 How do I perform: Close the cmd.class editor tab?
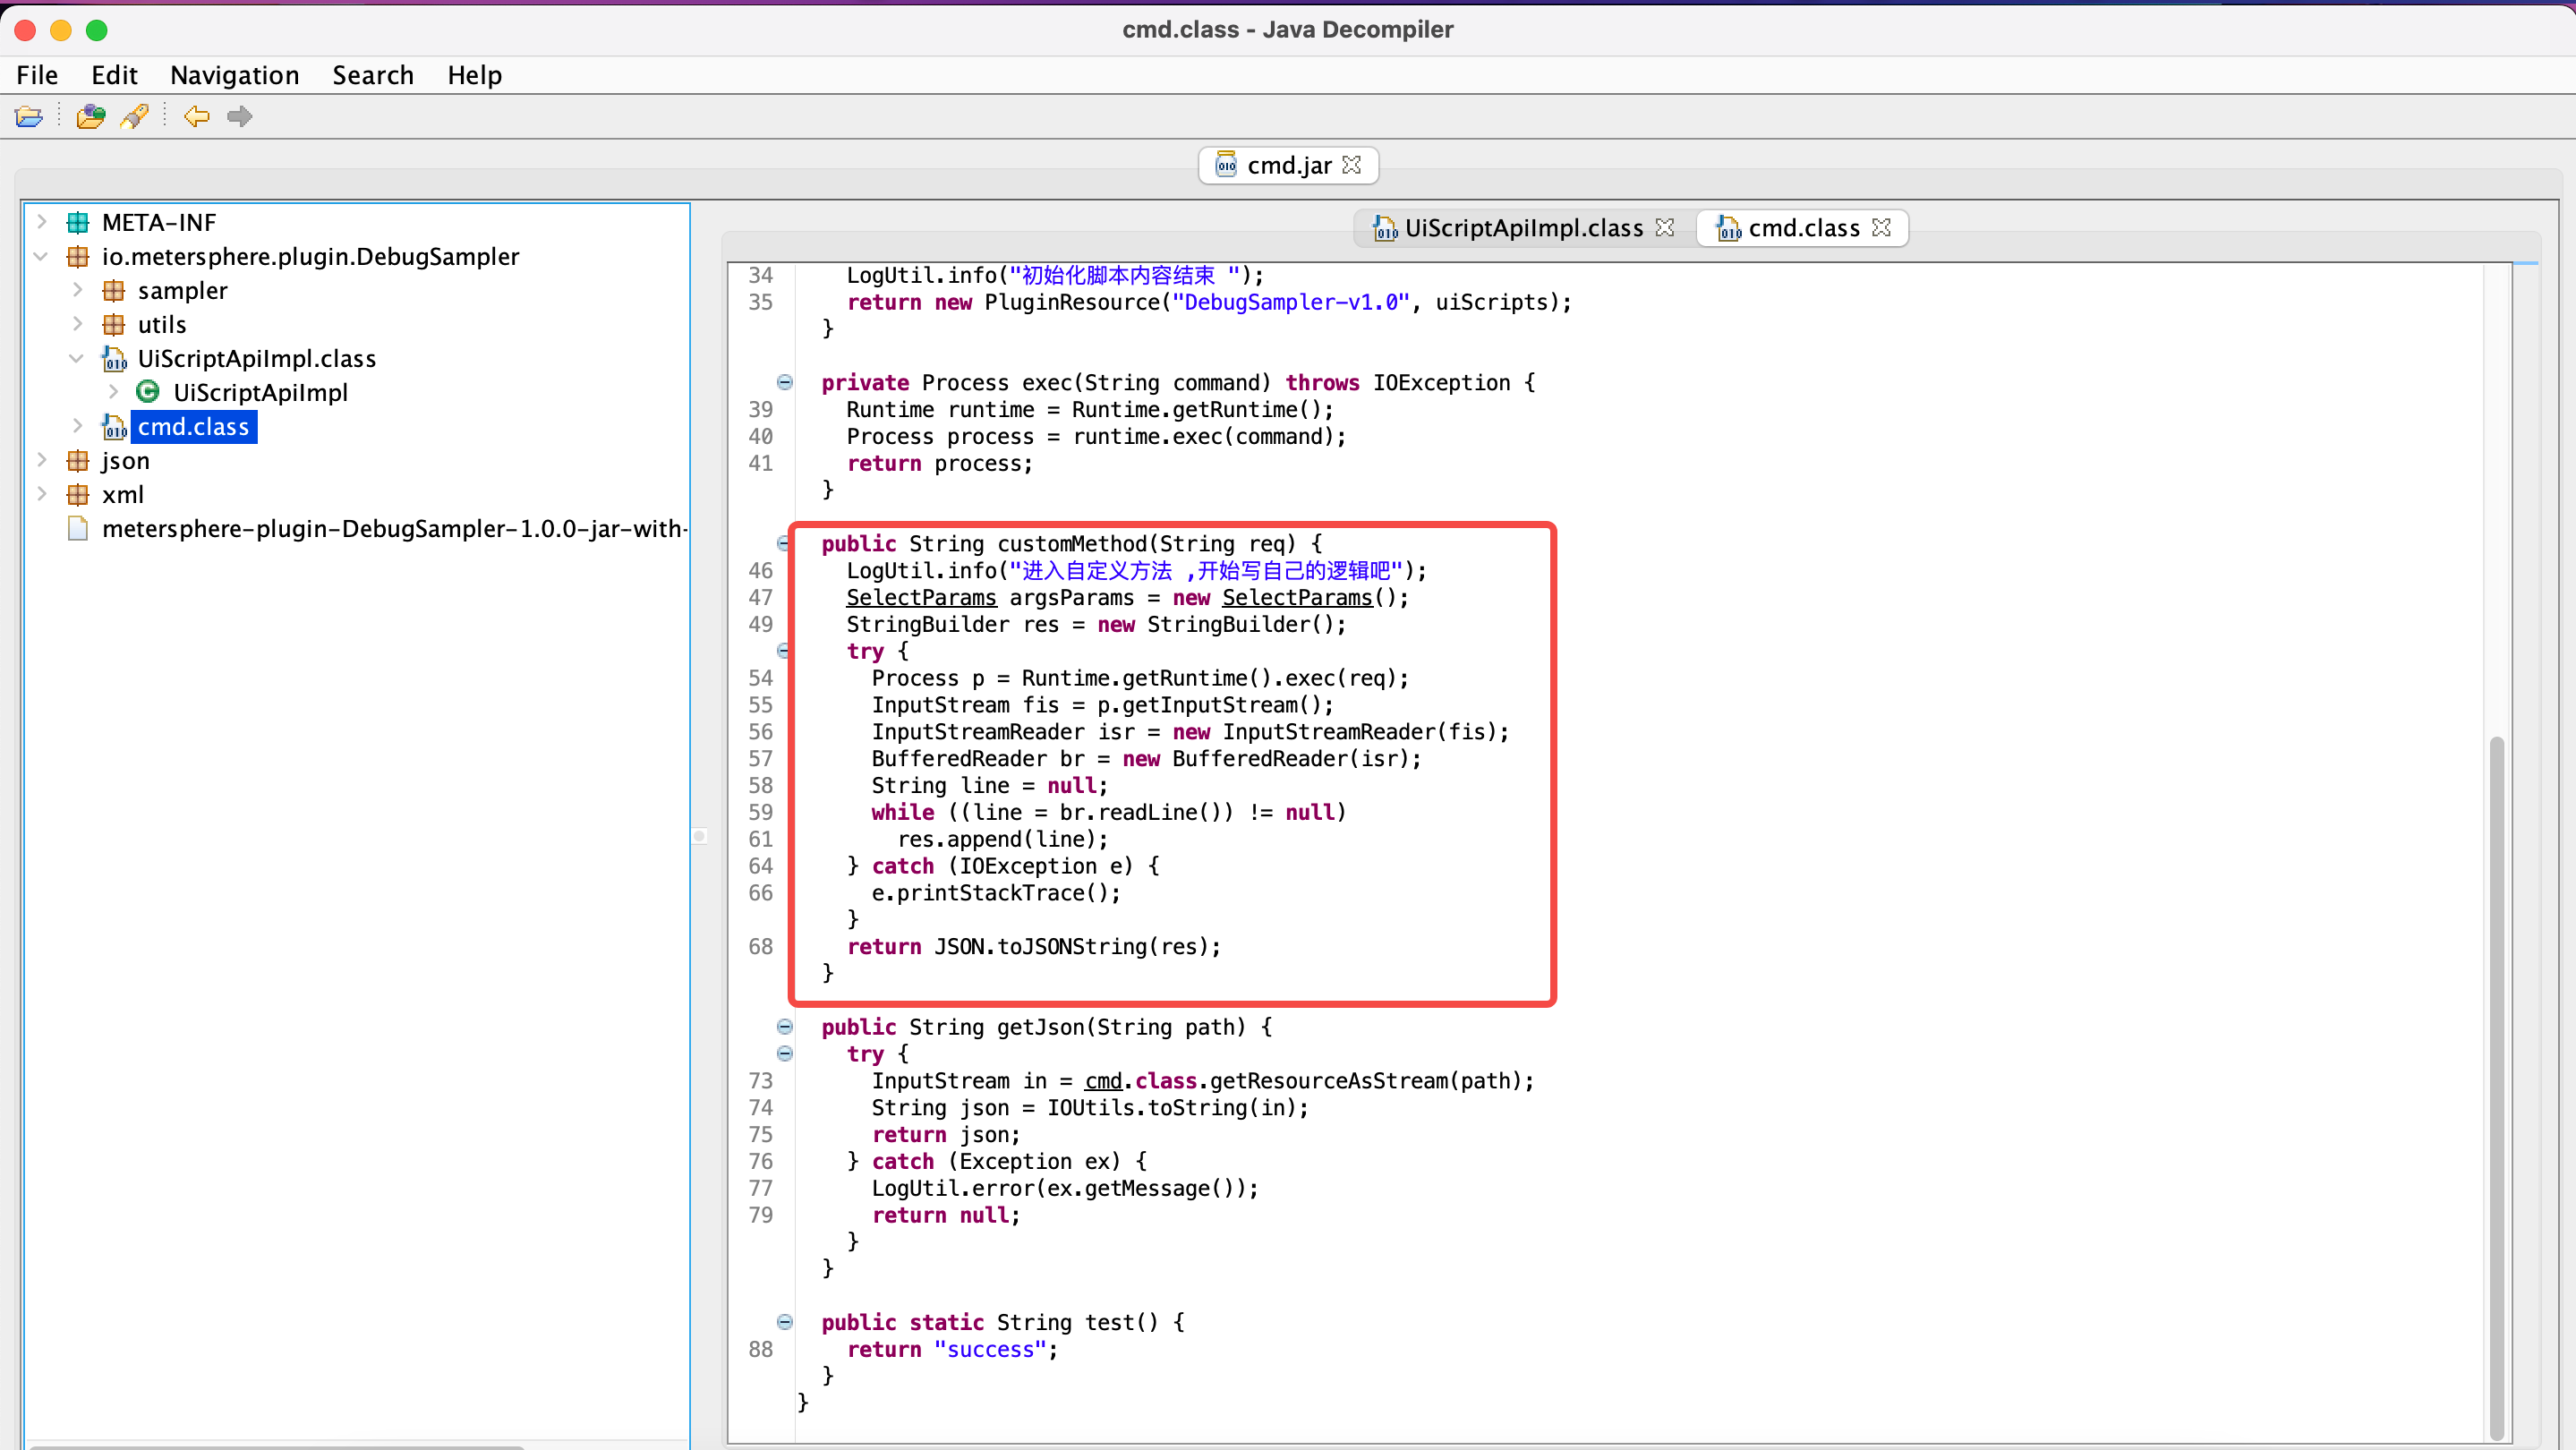click(x=1881, y=228)
